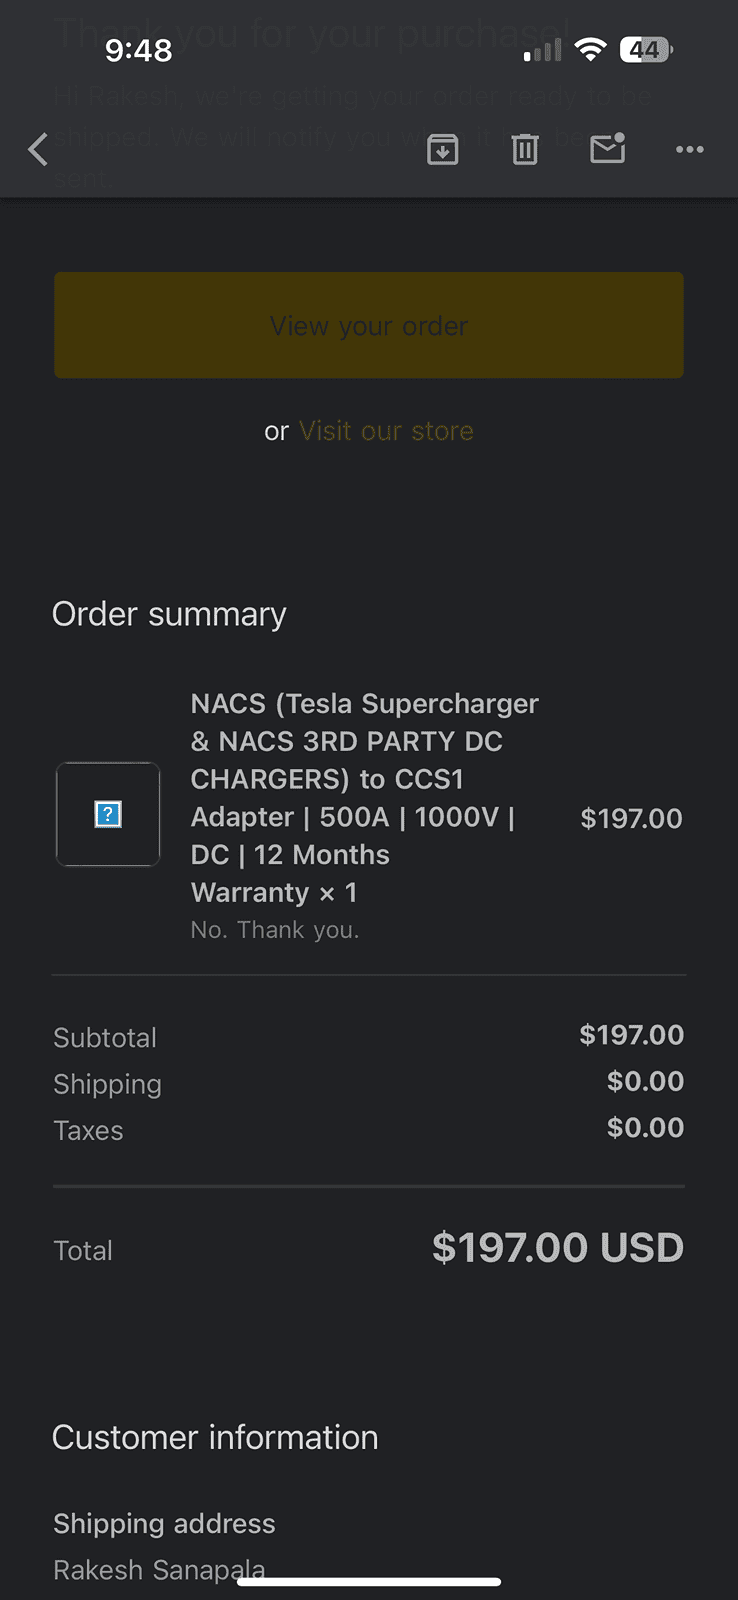Open the three-dot more options menu
This screenshot has height=1600, width=738.
point(689,150)
